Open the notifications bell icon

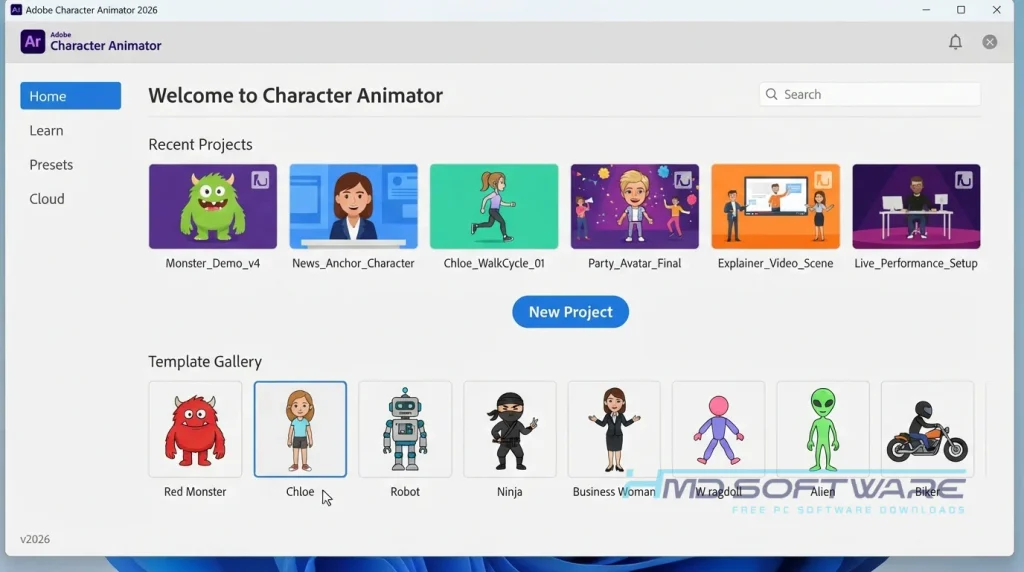point(955,42)
